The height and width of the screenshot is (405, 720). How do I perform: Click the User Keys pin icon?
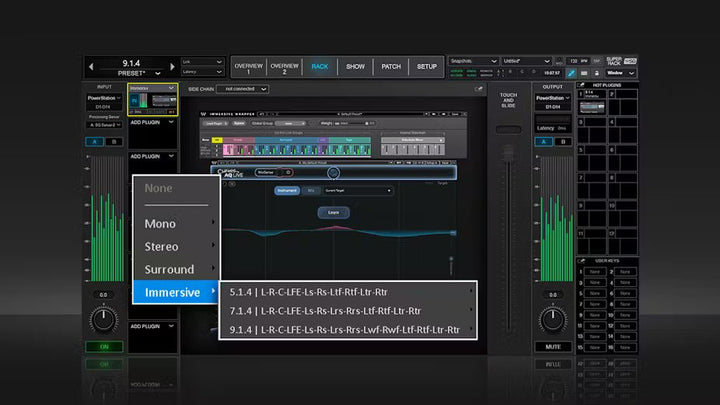point(581,261)
